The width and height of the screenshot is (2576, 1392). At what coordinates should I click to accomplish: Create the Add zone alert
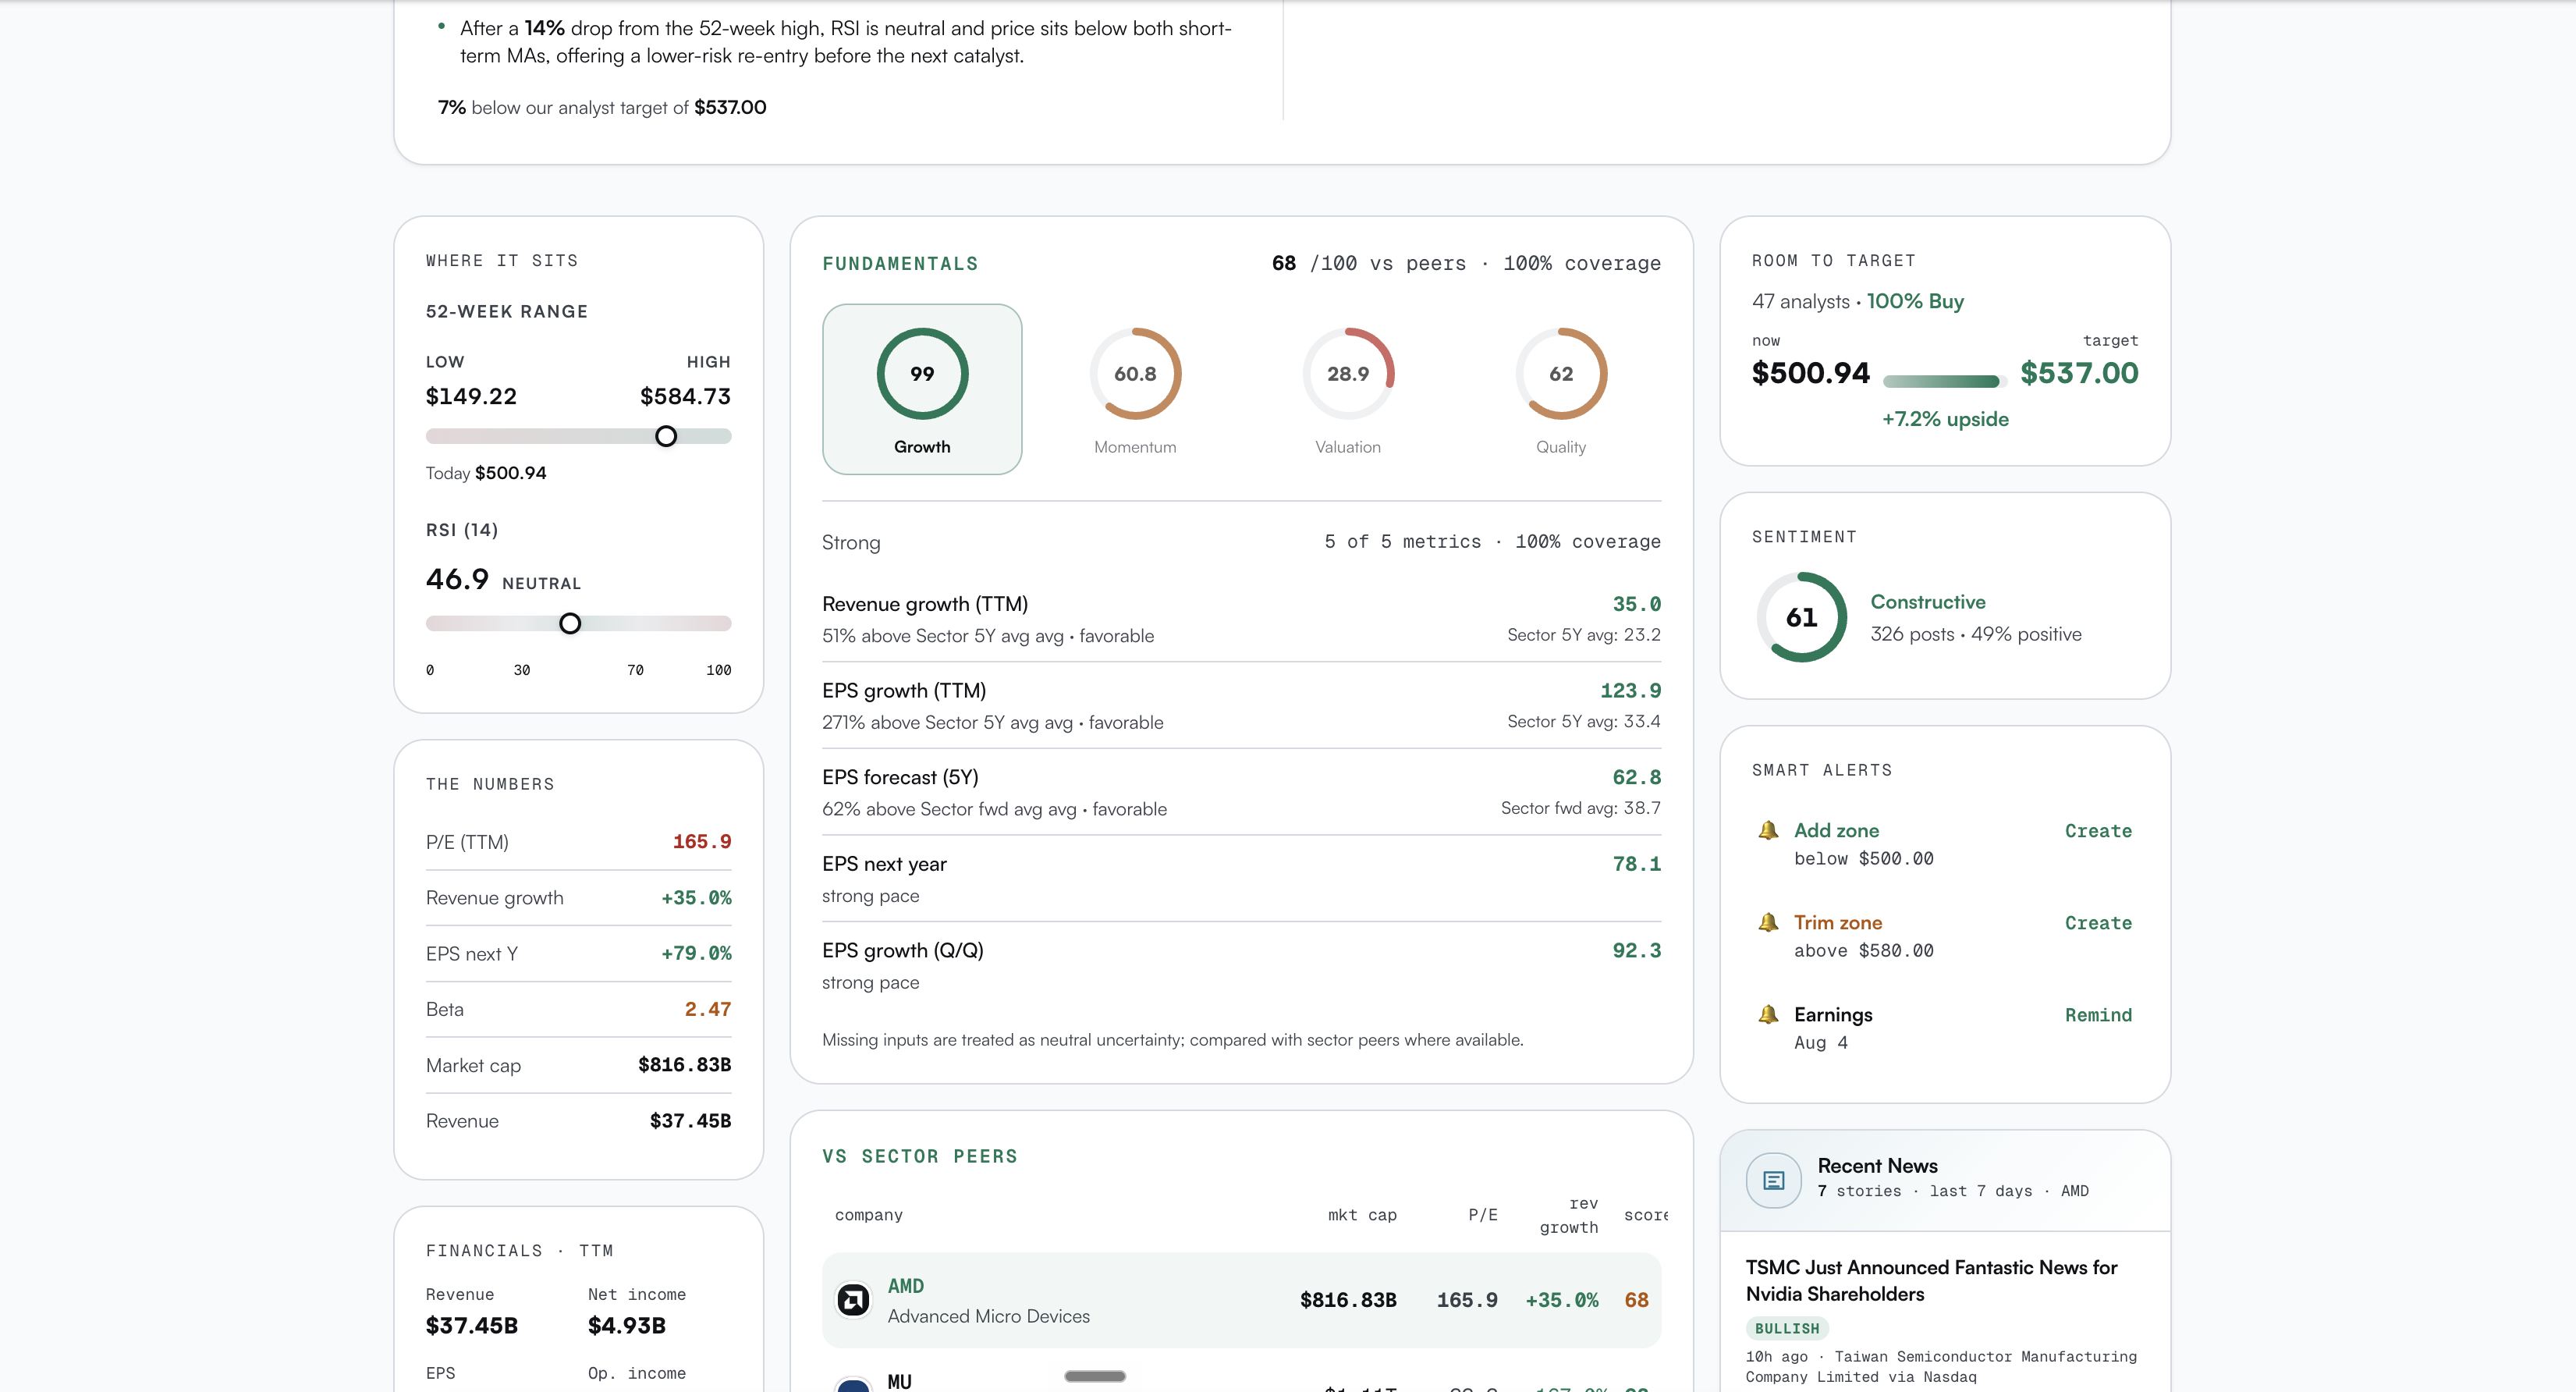(x=2097, y=831)
